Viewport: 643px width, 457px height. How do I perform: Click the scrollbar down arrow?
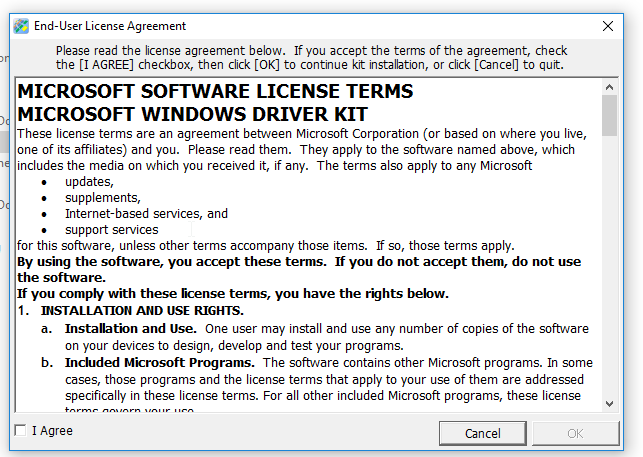(x=609, y=402)
